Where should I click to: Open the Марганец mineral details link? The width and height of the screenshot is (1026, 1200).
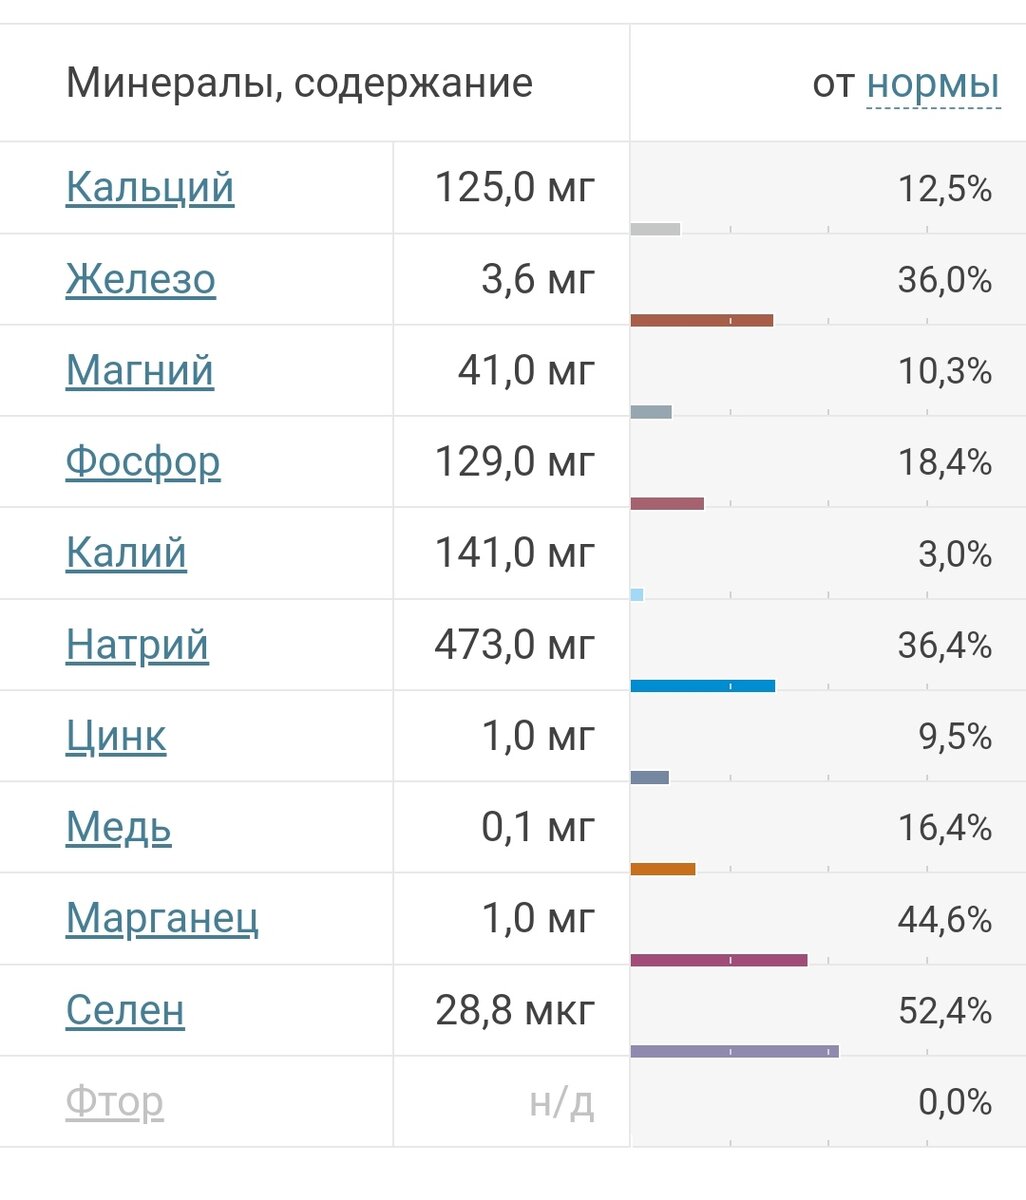click(163, 918)
